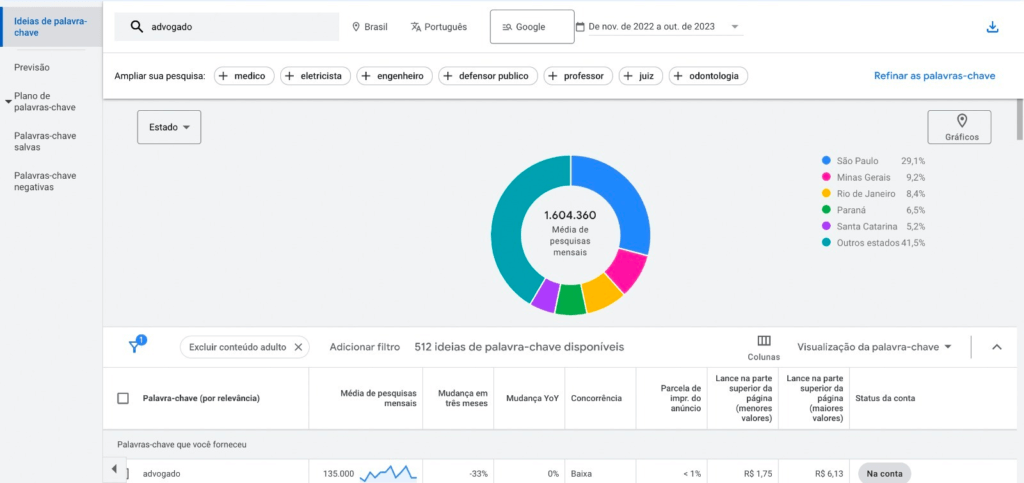Click 'Refinar as palavras-chave' link
Viewport: 1024px width, 483px height.
935,76
